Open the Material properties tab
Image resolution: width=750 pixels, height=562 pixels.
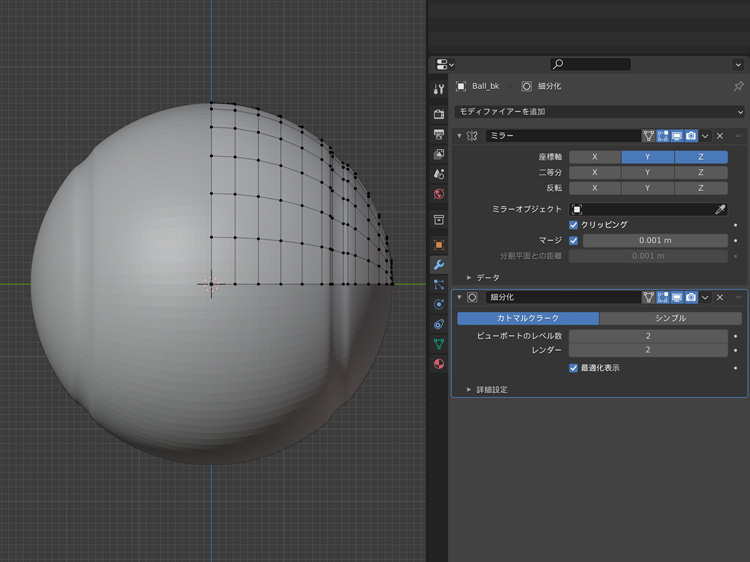(439, 364)
